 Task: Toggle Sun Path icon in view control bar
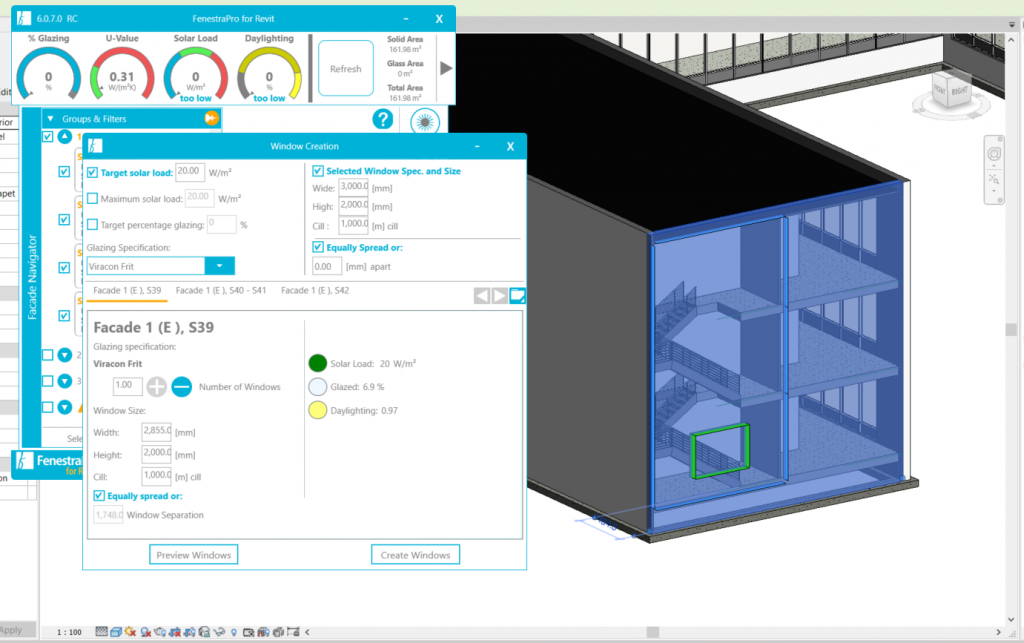click(130, 632)
